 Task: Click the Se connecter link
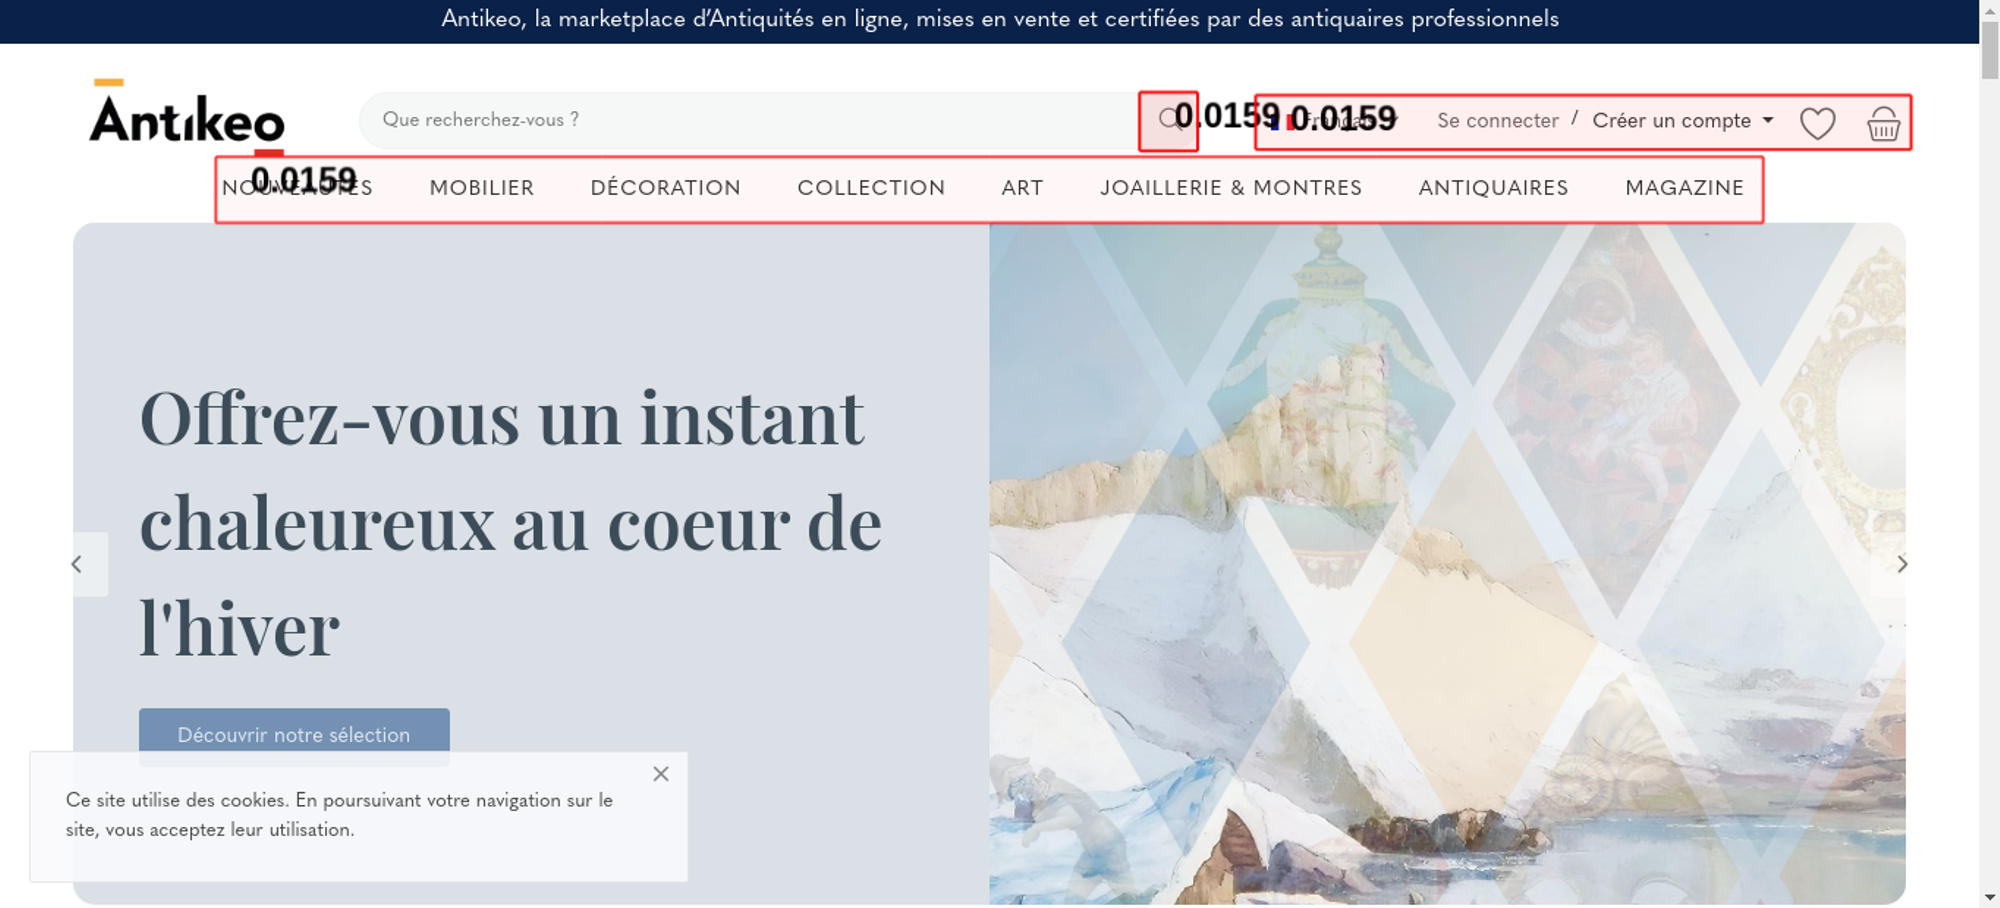pos(1497,121)
